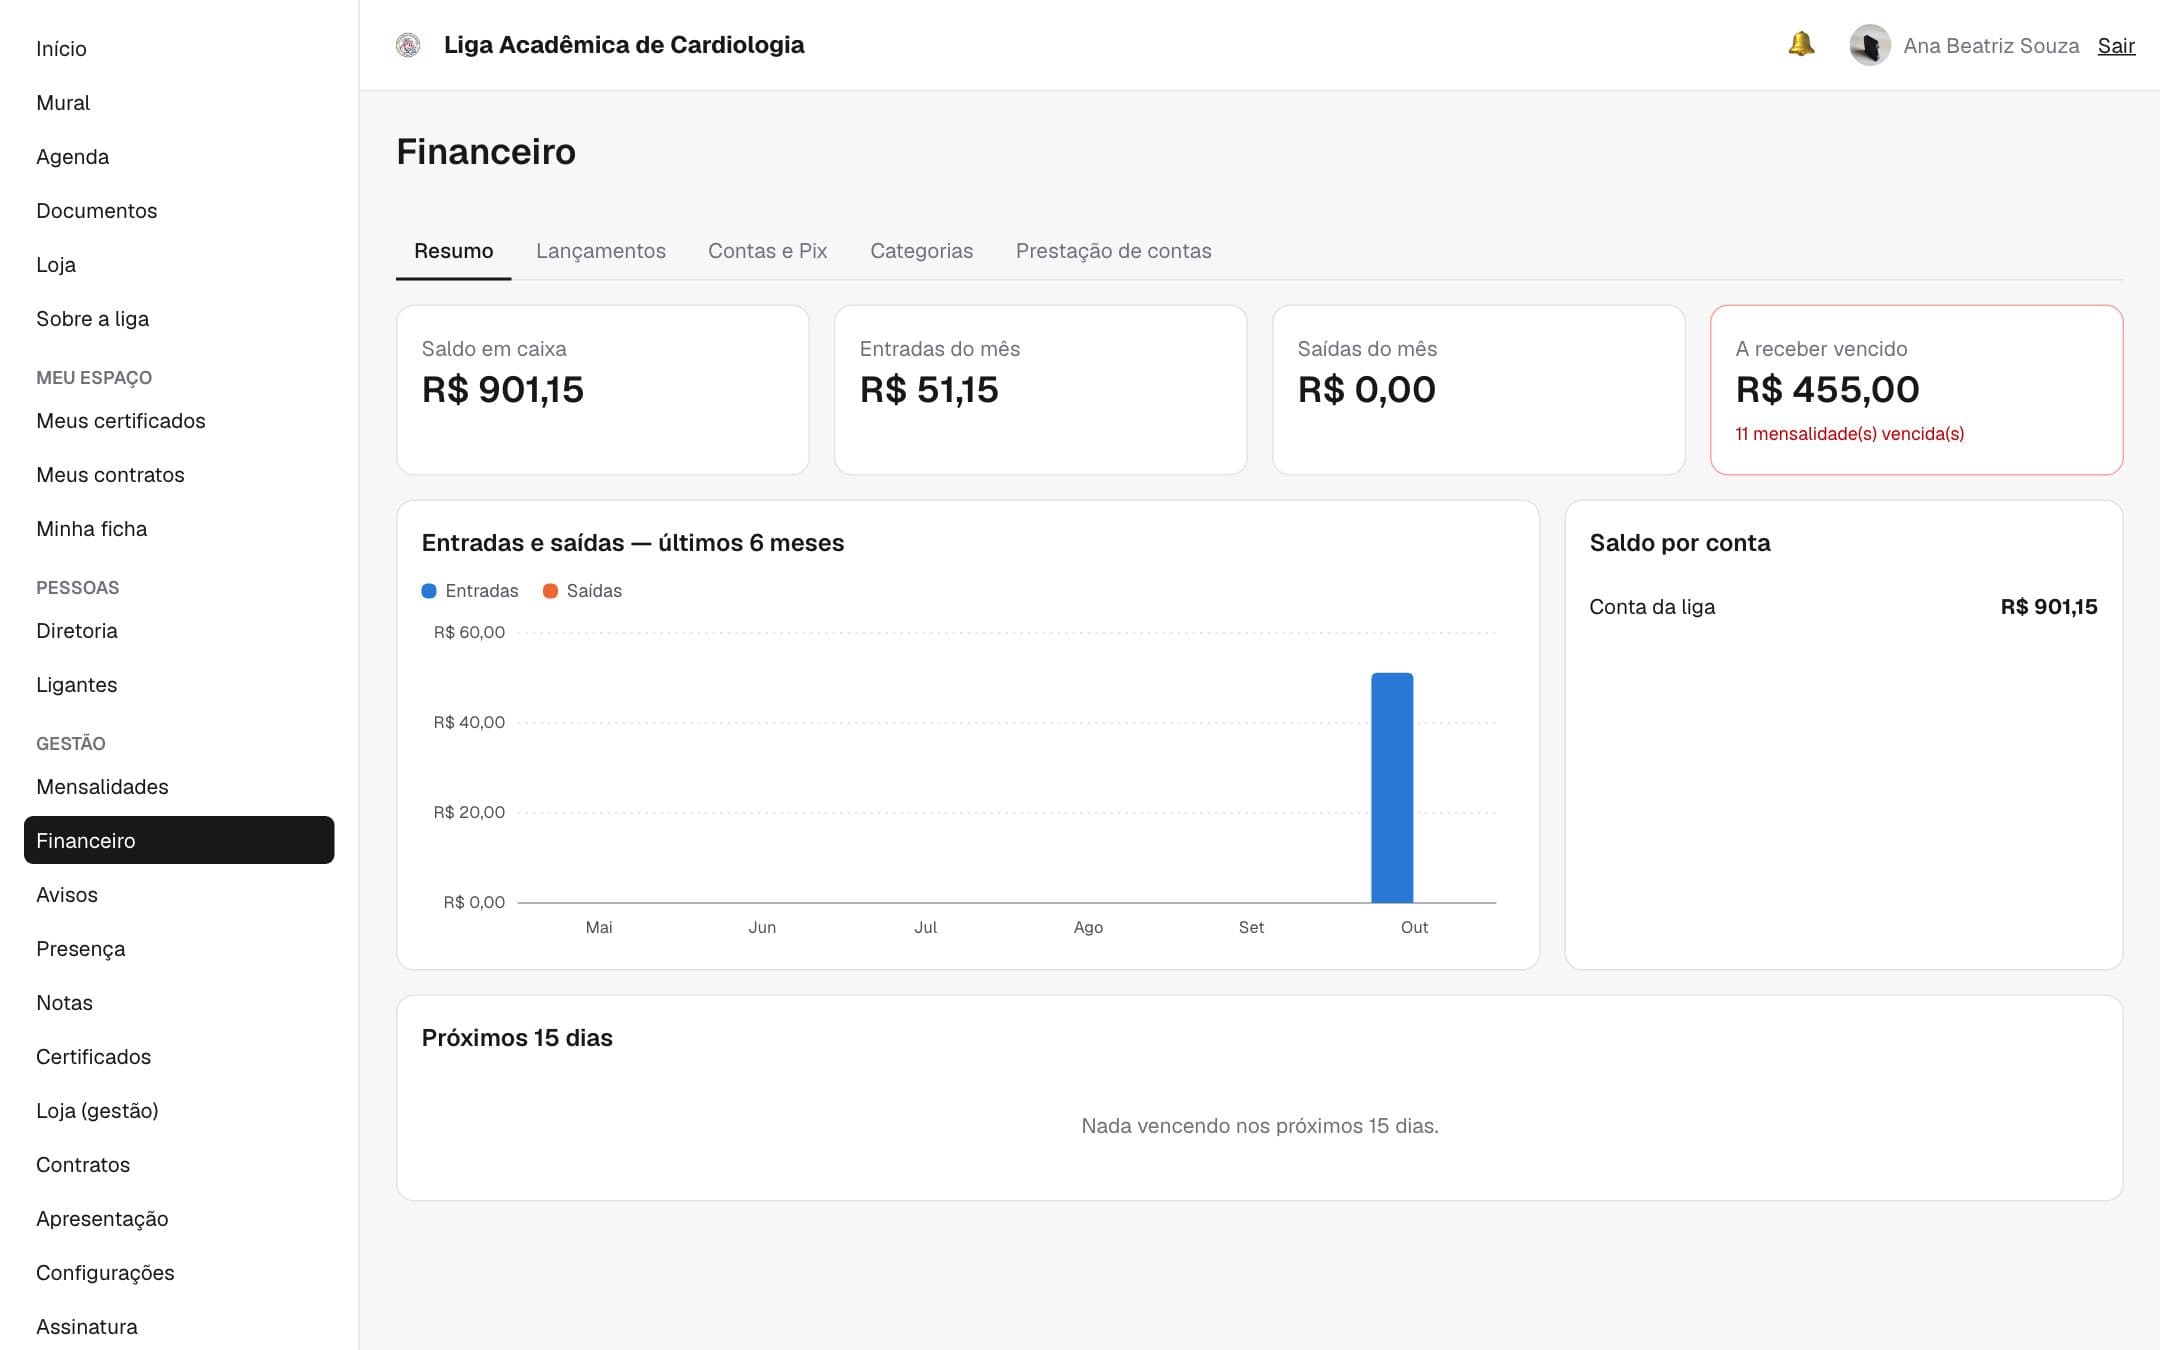The width and height of the screenshot is (2160, 1350).
Task: Open Ligantes list
Action: (x=179, y=684)
